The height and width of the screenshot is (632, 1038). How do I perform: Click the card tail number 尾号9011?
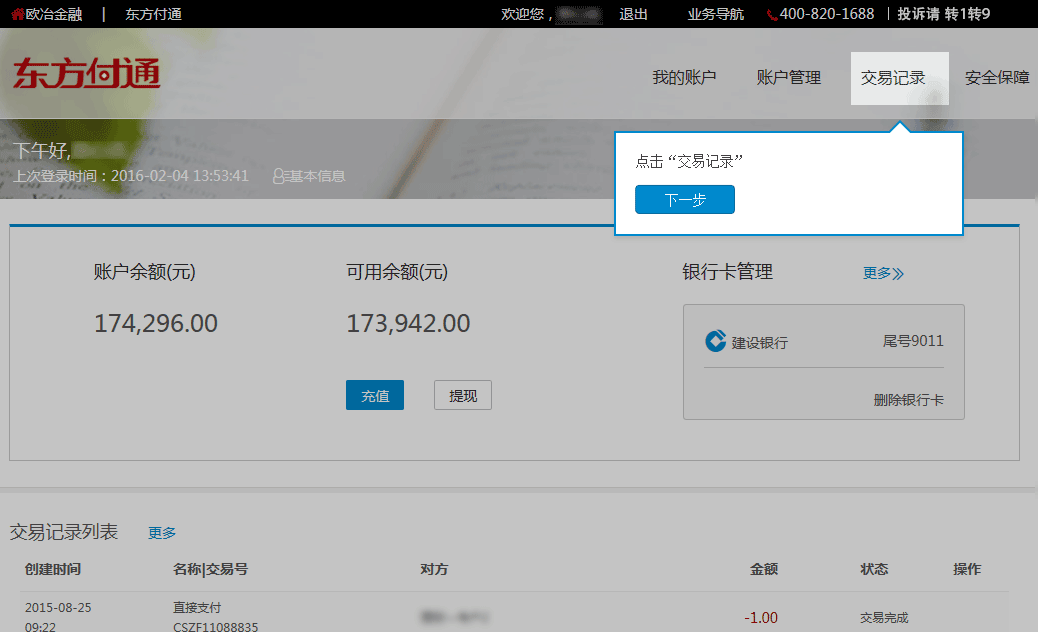pos(913,341)
